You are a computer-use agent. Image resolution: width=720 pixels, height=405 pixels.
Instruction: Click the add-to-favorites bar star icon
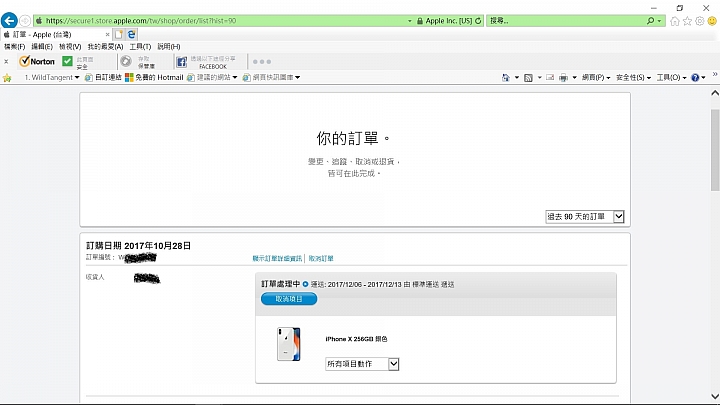click(7, 78)
